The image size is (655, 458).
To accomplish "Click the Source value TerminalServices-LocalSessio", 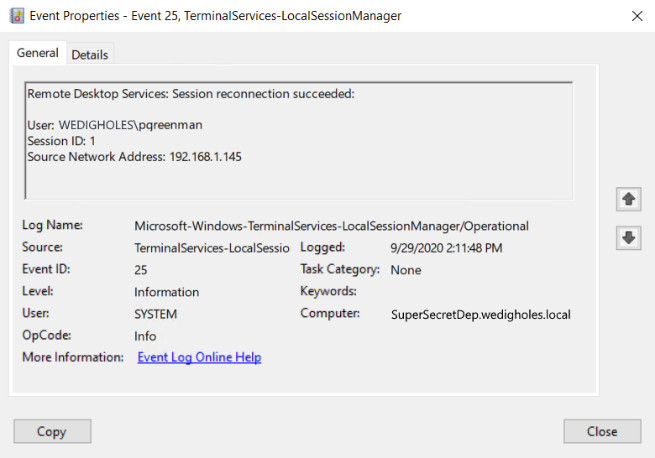I will (212, 248).
